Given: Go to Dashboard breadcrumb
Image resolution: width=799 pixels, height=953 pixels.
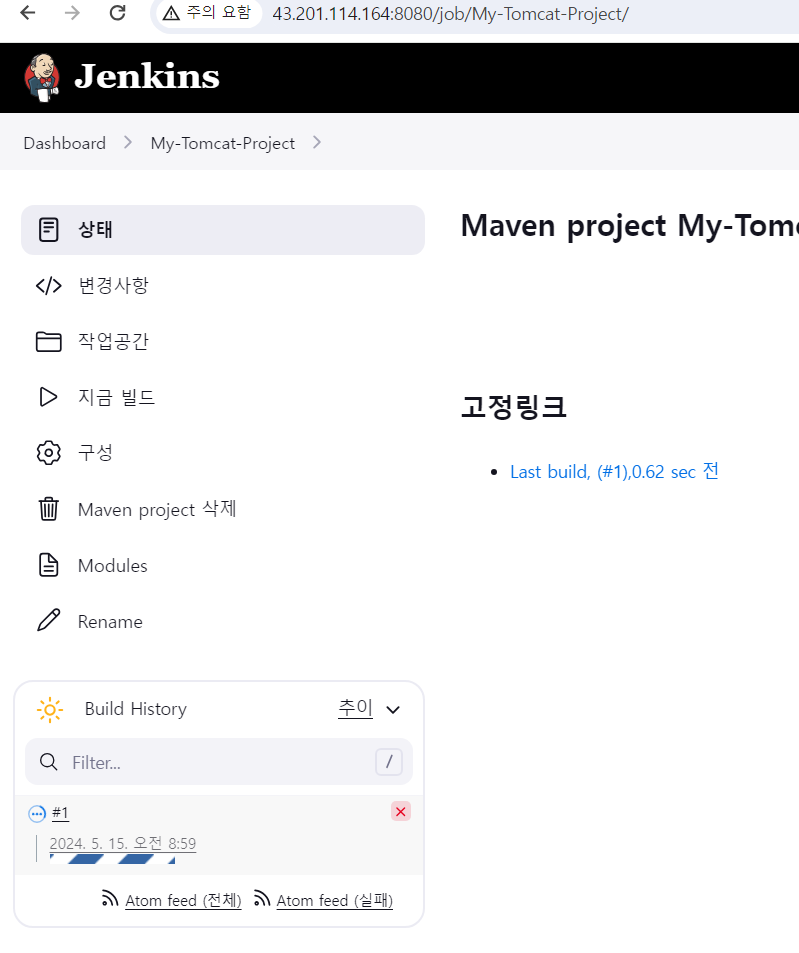Looking at the screenshot, I should 64,143.
